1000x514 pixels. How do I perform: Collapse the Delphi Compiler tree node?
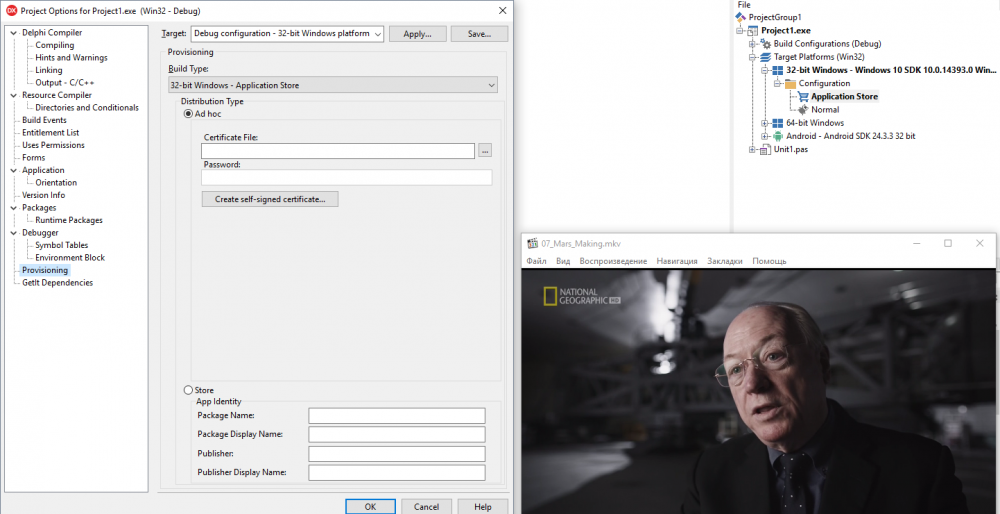pyautogui.click(x=15, y=33)
